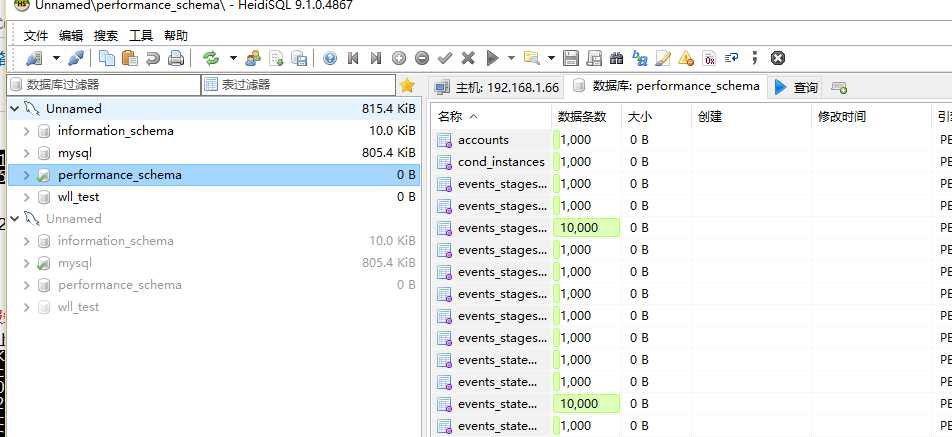The height and width of the screenshot is (437, 952).
Task: Click the wrap long lines icon
Action: click(x=732, y=58)
